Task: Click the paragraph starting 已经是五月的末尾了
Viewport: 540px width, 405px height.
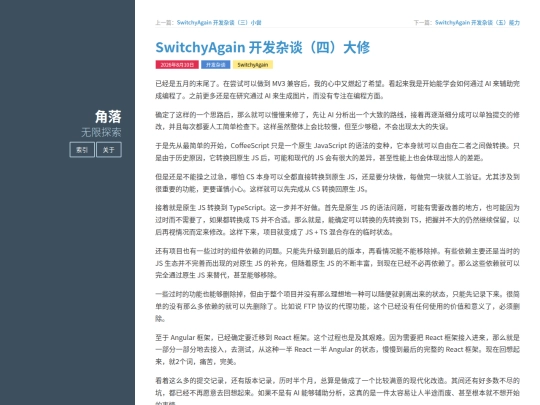Action: (338, 90)
